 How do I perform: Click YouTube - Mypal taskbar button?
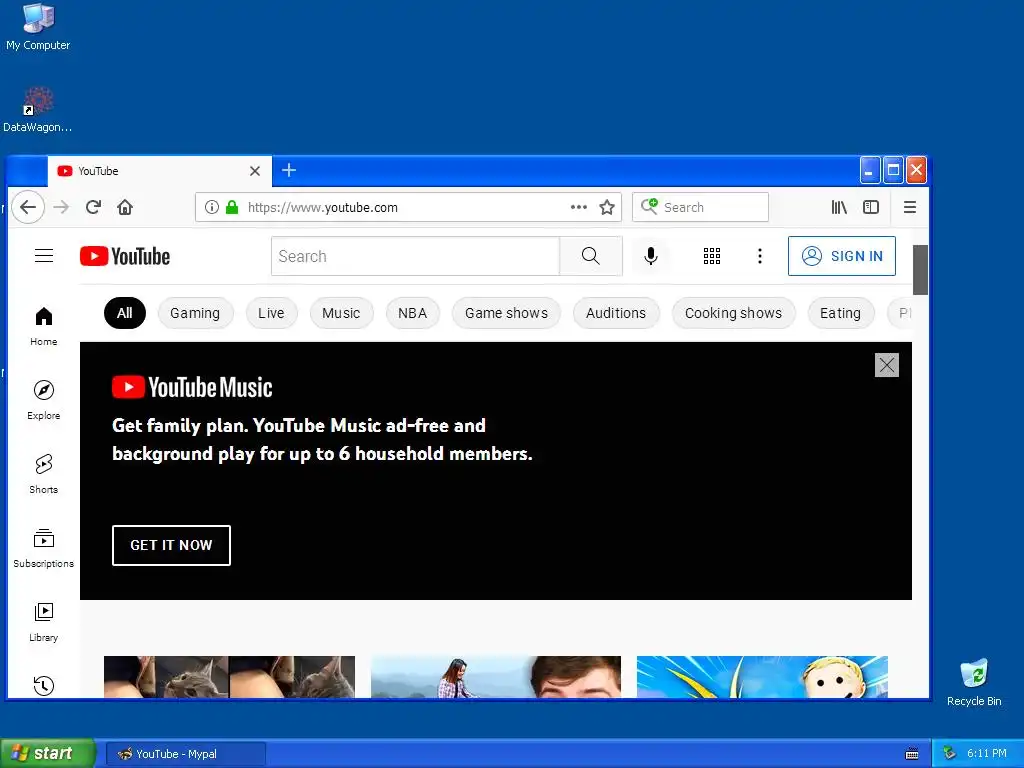185,754
